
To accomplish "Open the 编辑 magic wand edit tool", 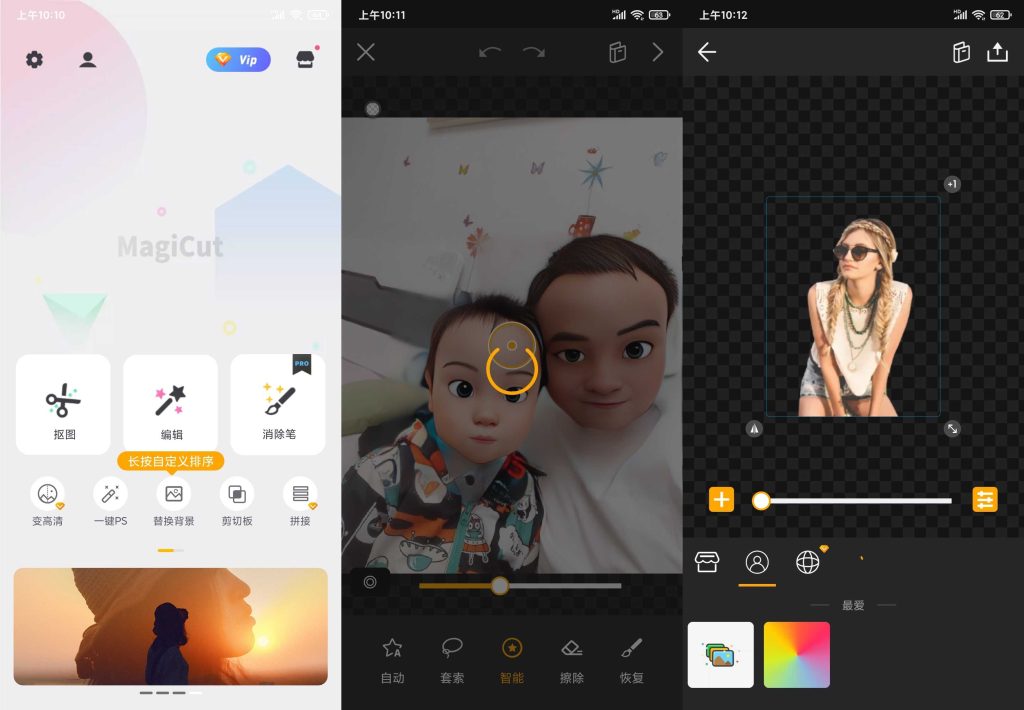I will tap(170, 404).
